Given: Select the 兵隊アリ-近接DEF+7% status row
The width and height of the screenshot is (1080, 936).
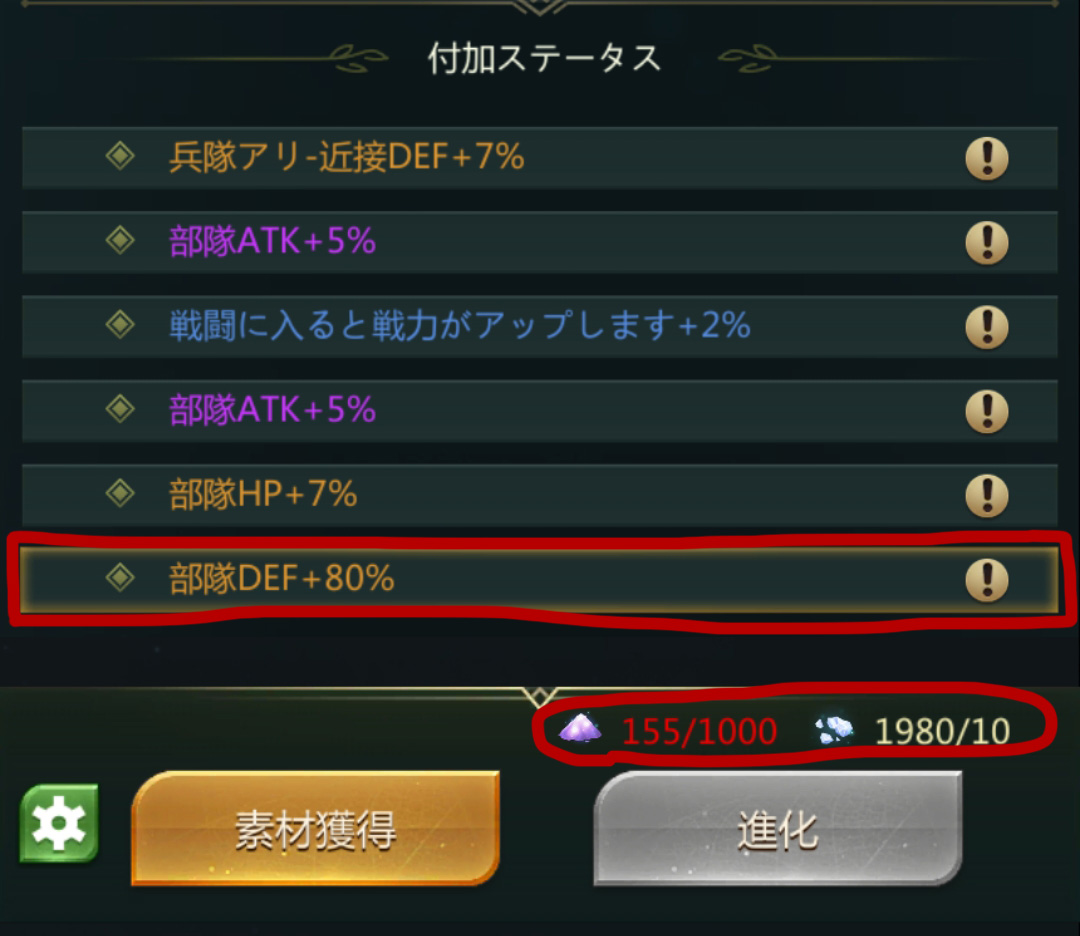Looking at the screenshot, I should point(539,158).
